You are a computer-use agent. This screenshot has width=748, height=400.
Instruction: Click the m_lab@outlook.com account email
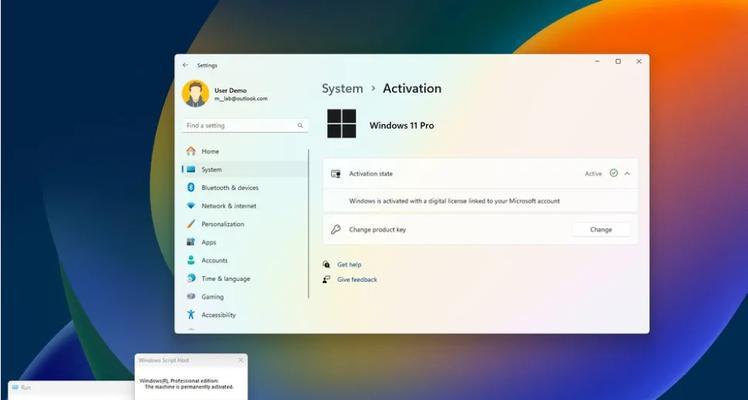click(241, 99)
